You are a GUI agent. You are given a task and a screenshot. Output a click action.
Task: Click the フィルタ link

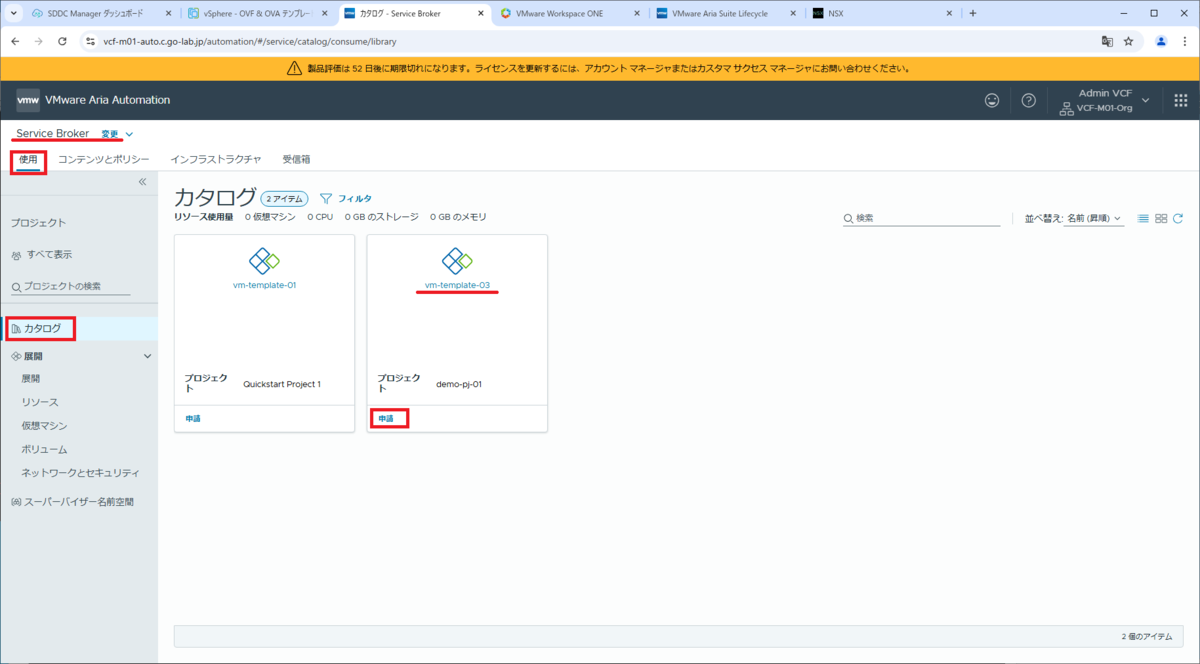355,199
